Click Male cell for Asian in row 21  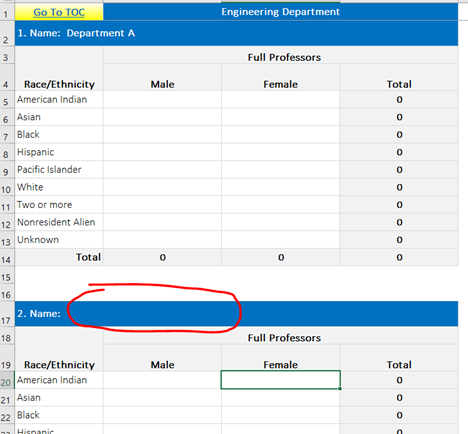[x=162, y=398]
